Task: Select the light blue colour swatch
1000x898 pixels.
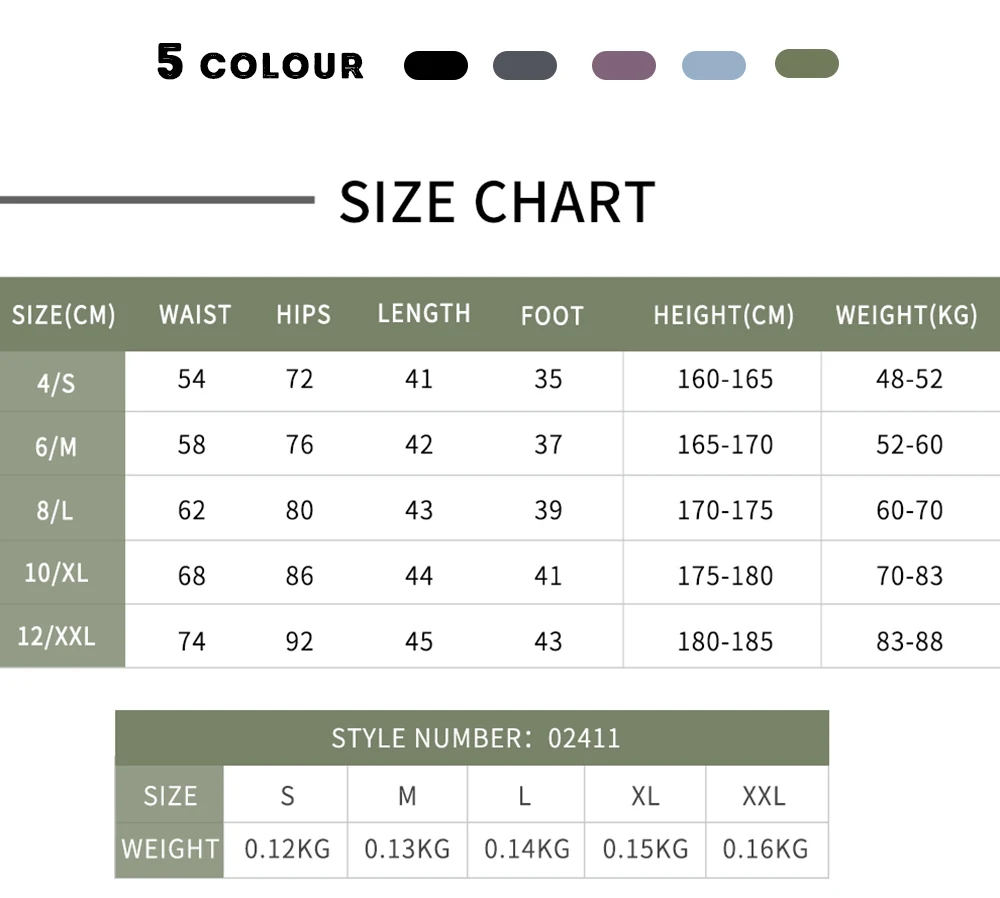Action: (714, 66)
